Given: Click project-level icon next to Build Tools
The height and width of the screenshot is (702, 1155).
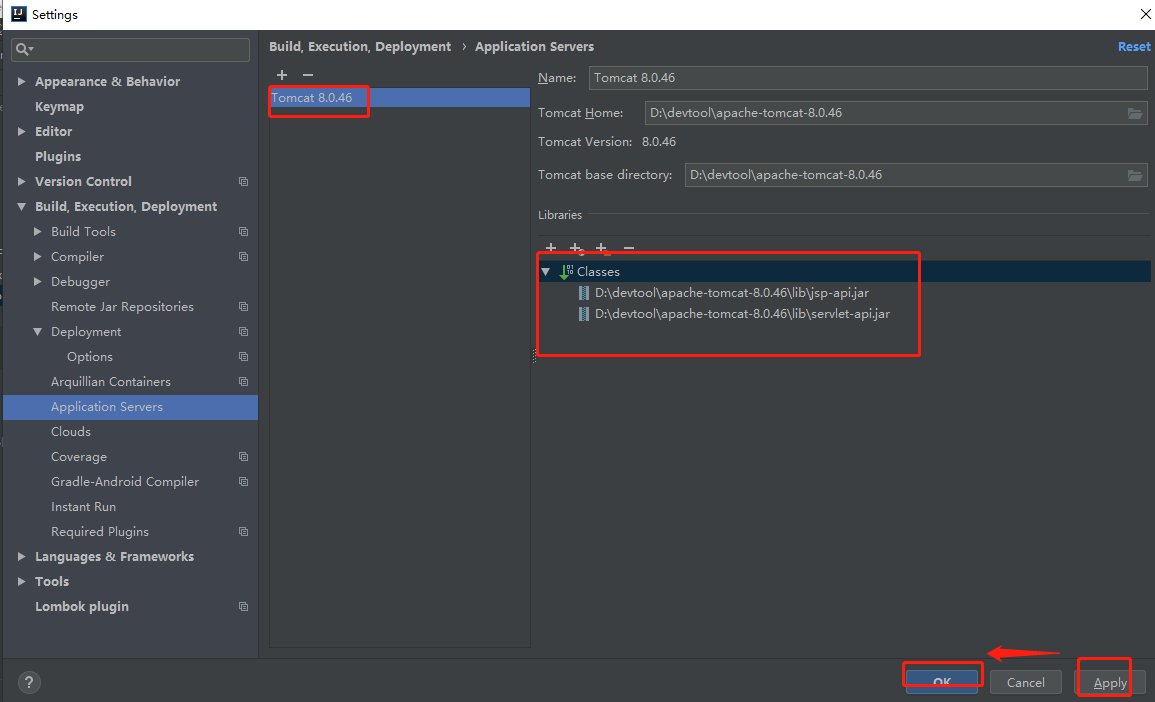Looking at the screenshot, I should 243,232.
